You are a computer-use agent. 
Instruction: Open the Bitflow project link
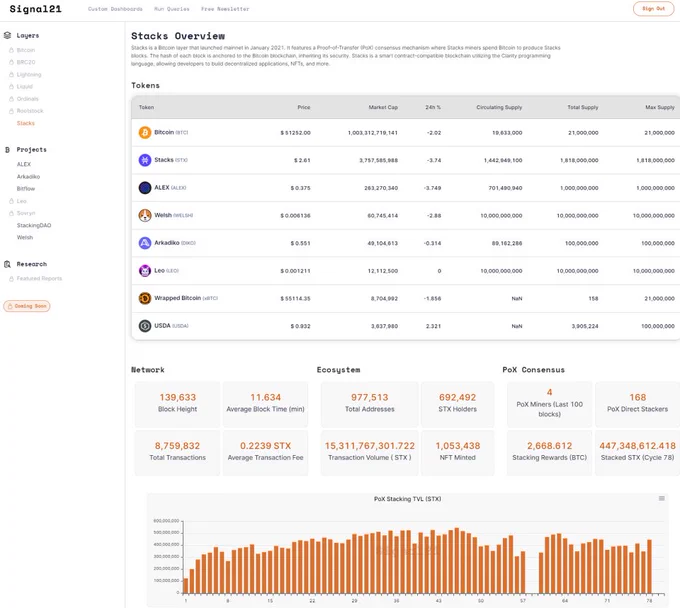tap(26, 189)
